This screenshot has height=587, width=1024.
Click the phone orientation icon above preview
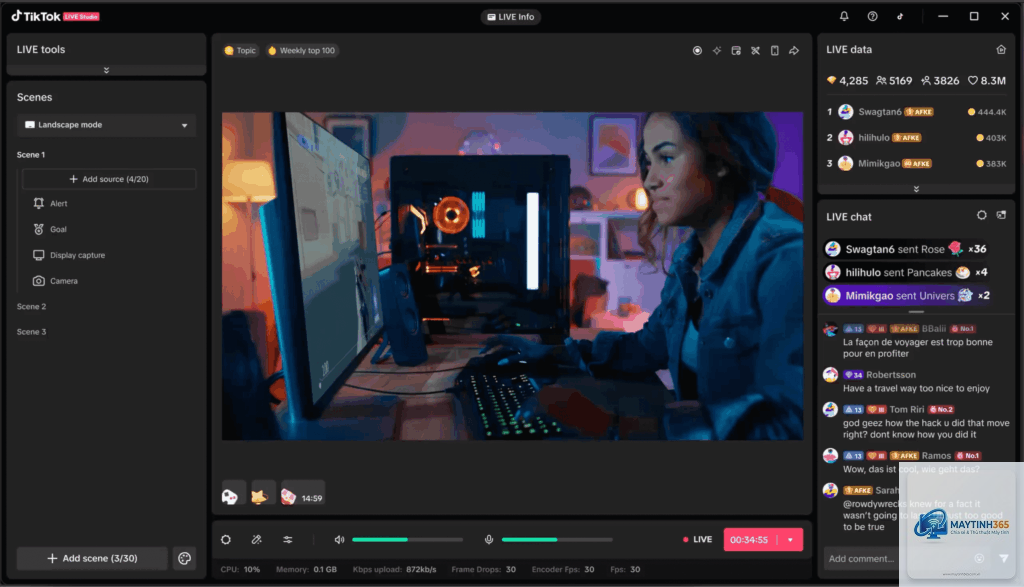775,50
